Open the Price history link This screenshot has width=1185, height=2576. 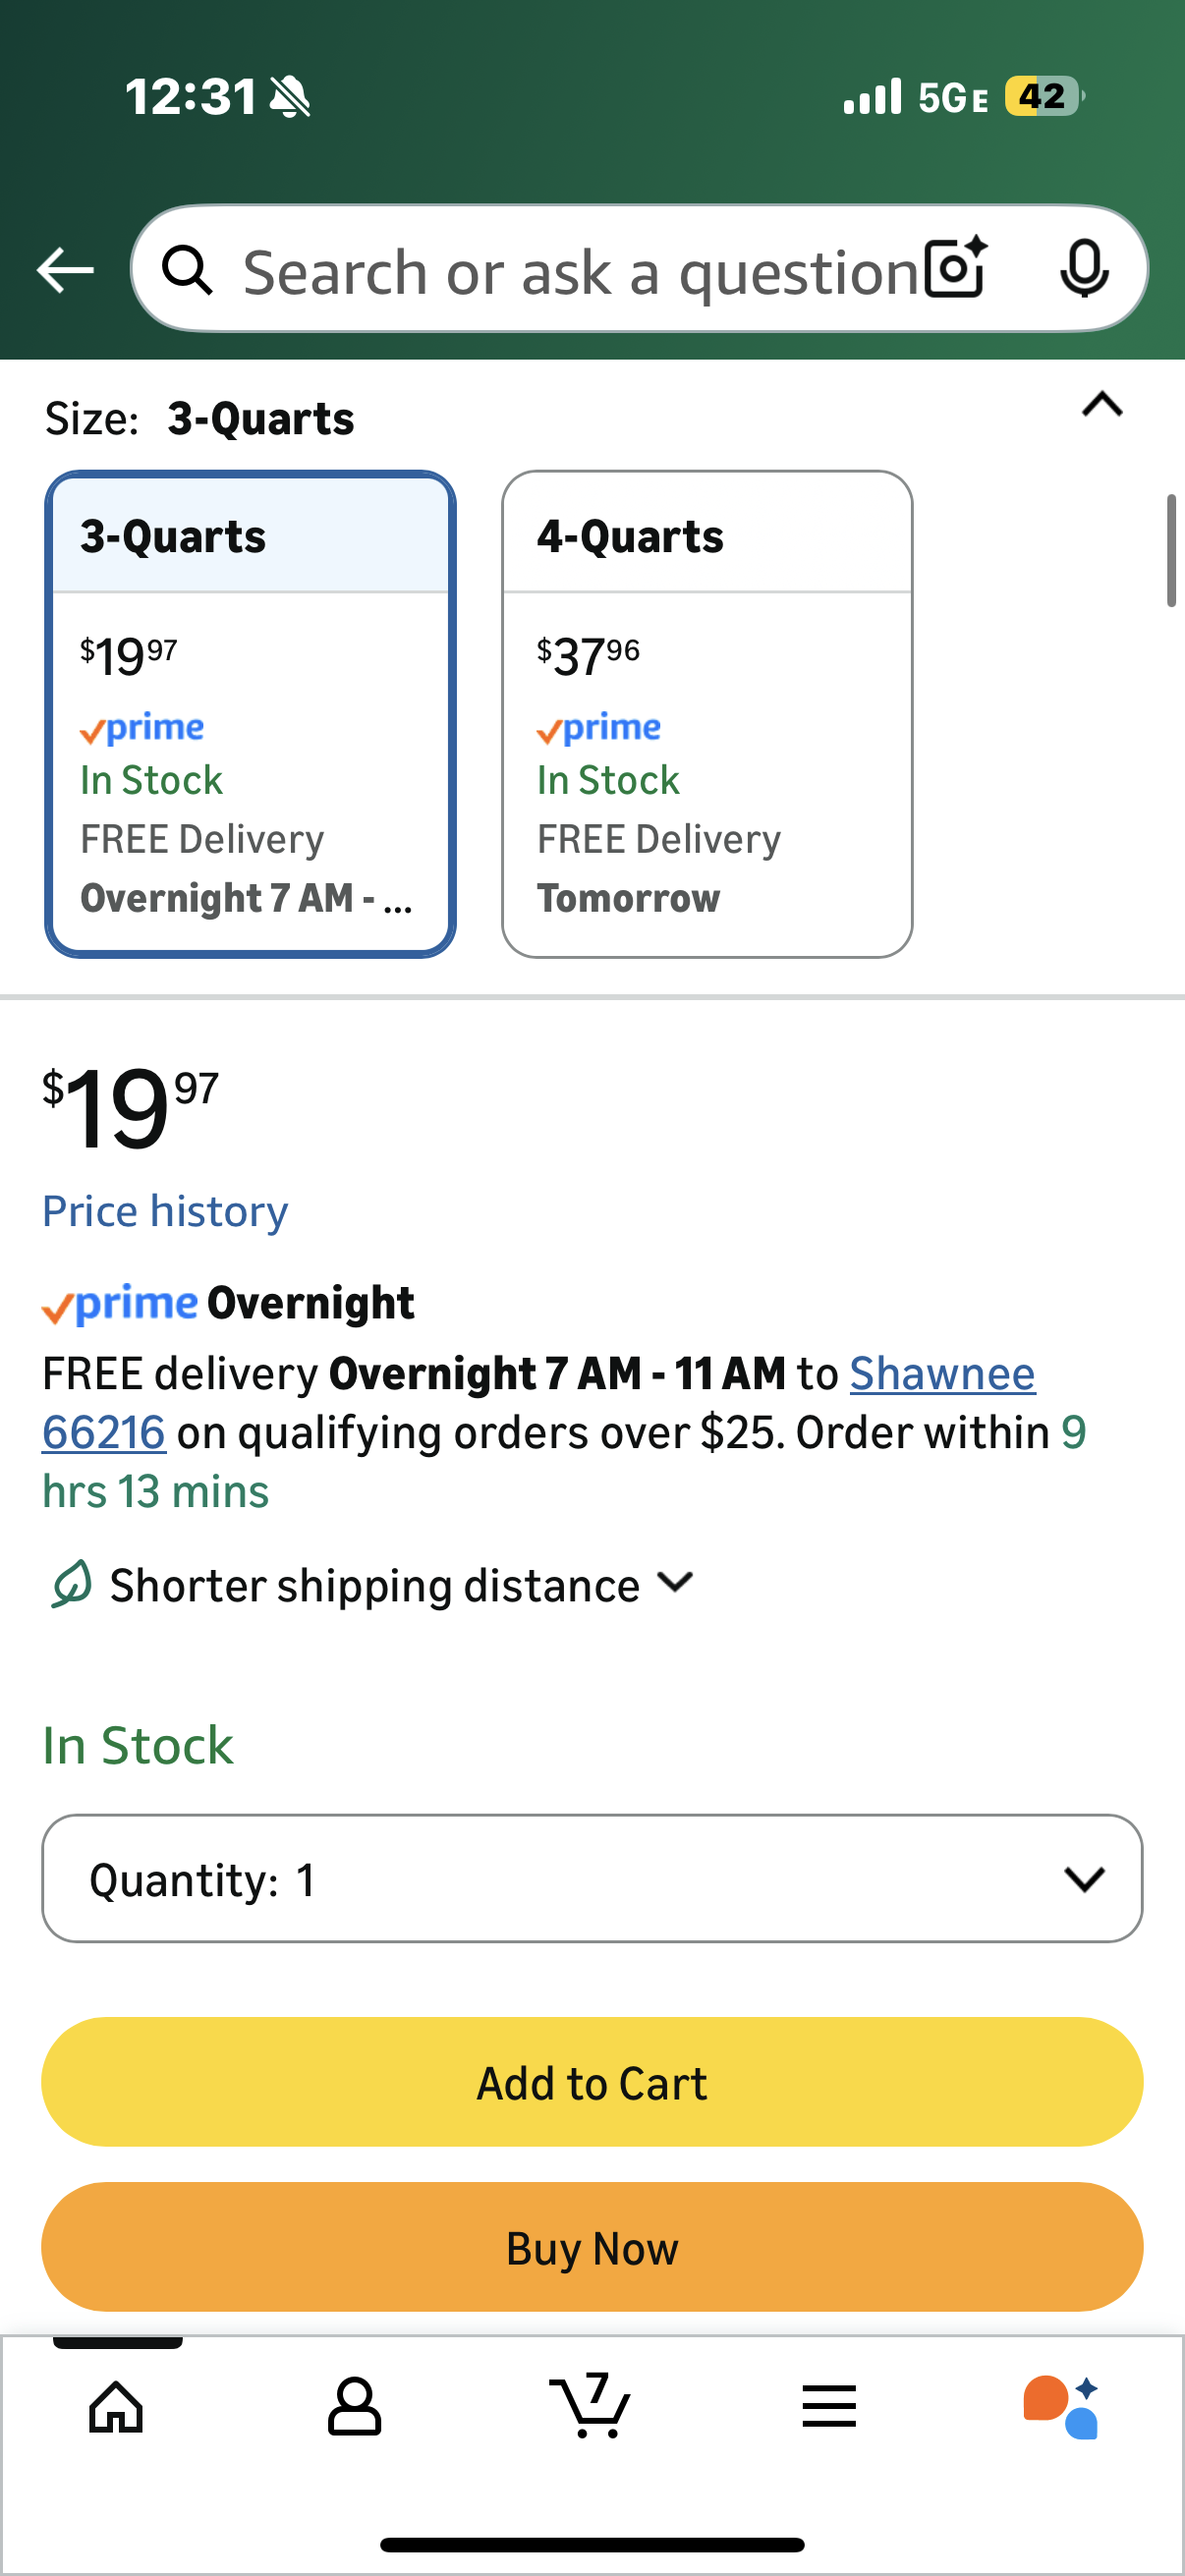coord(165,1211)
